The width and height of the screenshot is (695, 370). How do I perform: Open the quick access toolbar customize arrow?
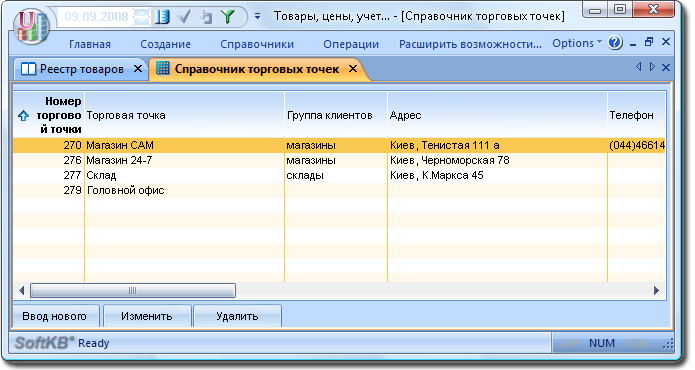coord(258,16)
